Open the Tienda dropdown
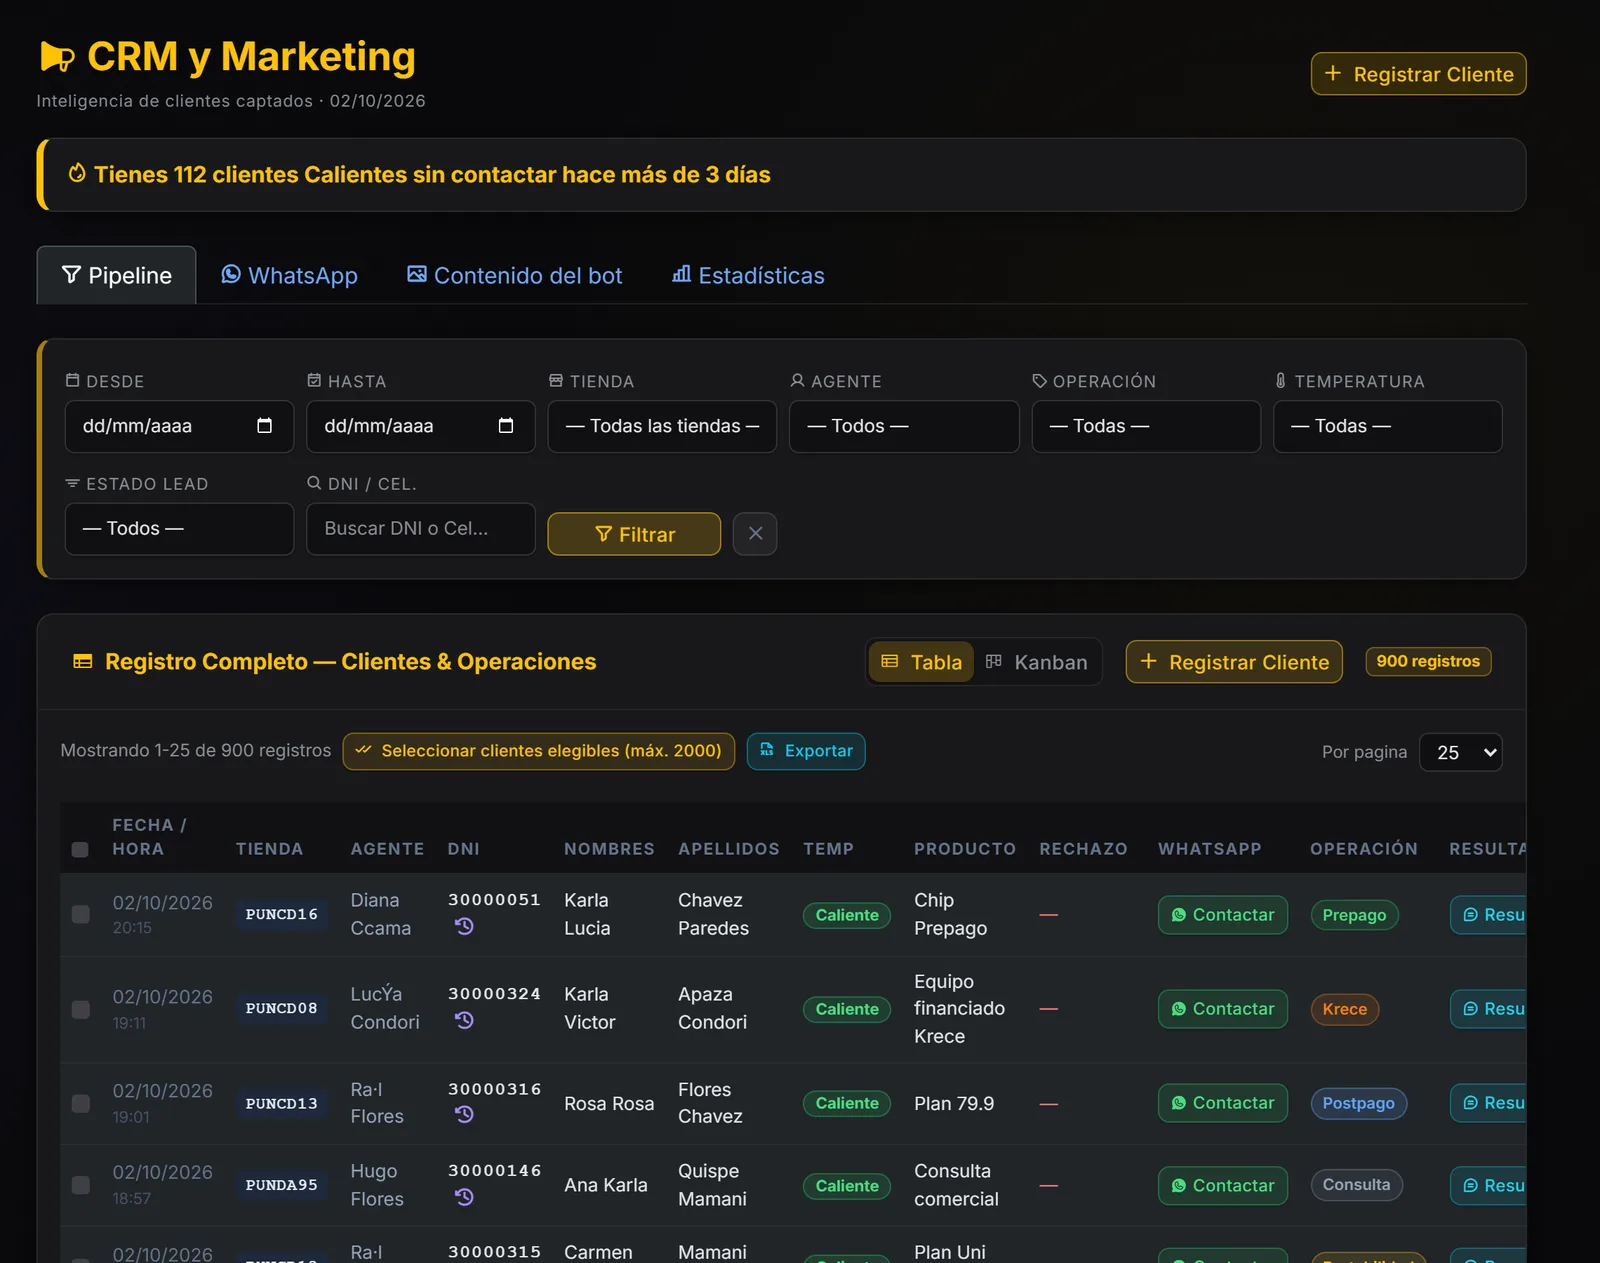The height and width of the screenshot is (1263, 1600). coord(662,427)
